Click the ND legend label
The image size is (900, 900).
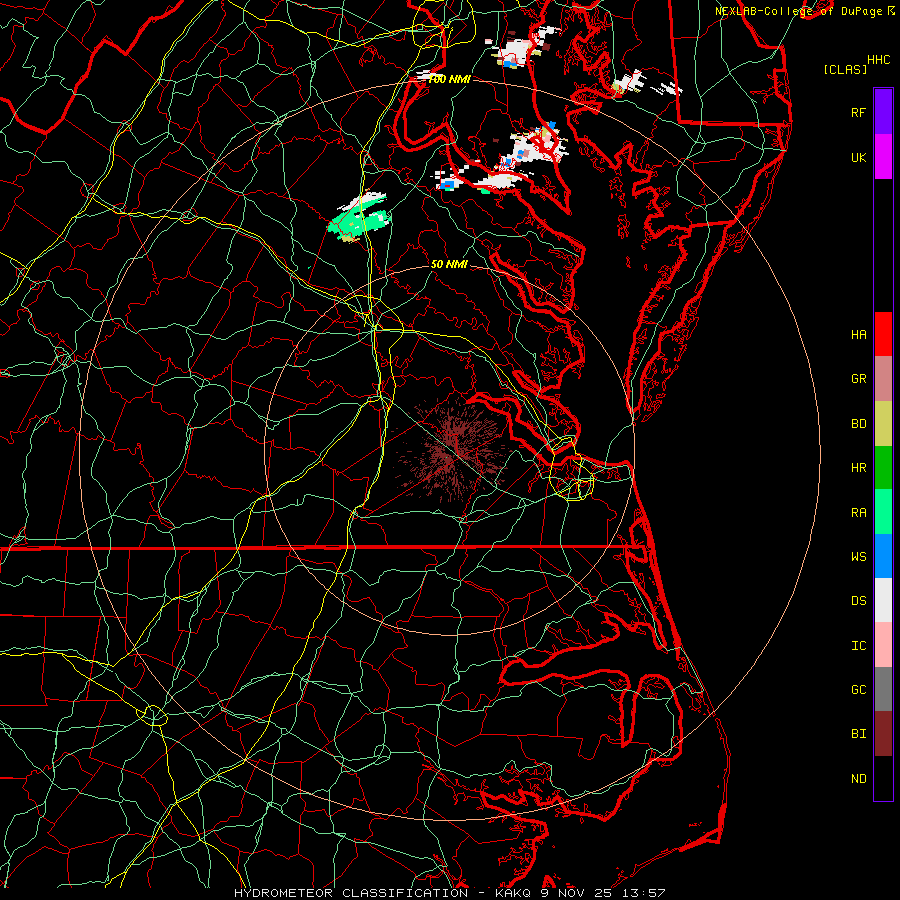point(858,779)
